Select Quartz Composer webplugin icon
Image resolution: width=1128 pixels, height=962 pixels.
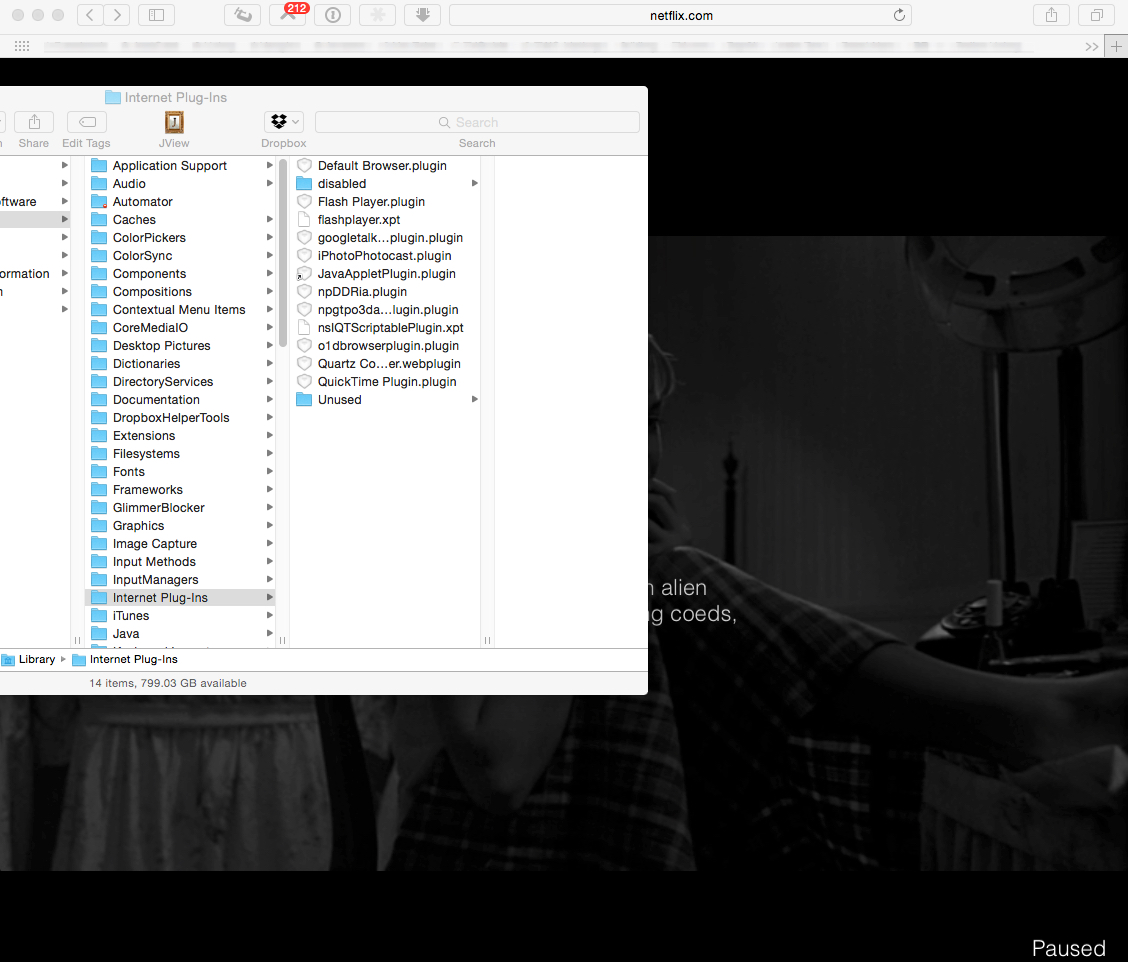pyautogui.click(x=304, y=363)
